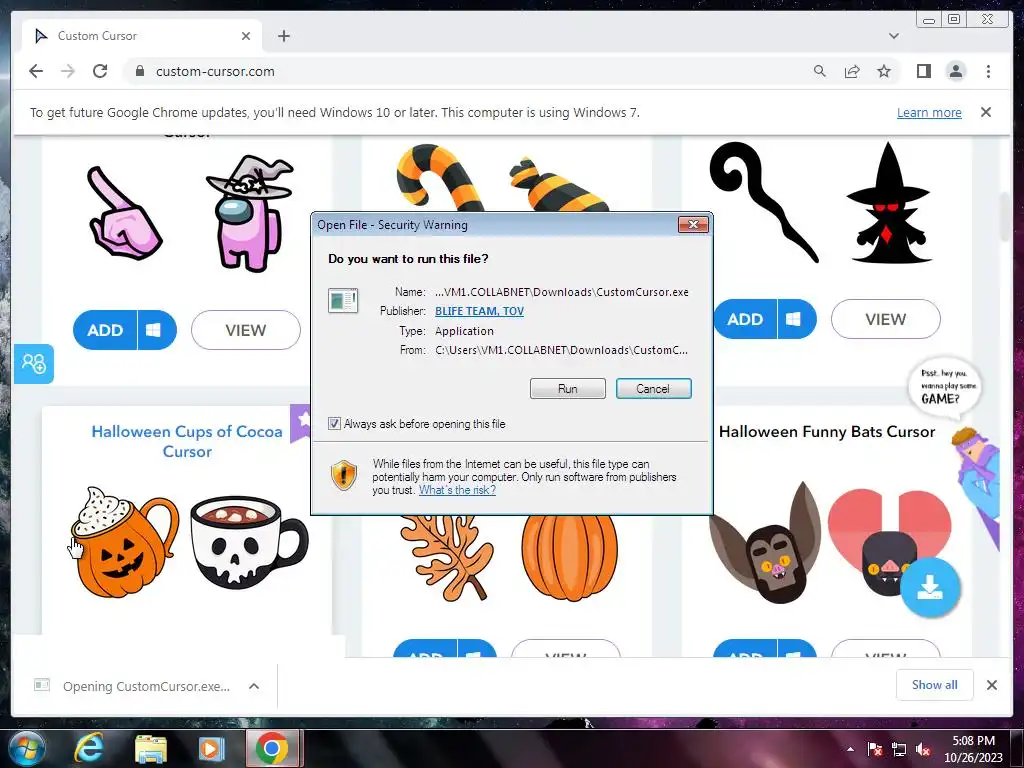Select the pumpkin cocoa cup cursor image
Image resolution: width=1024 pixels, height=768 pixels.
[124, 541]
